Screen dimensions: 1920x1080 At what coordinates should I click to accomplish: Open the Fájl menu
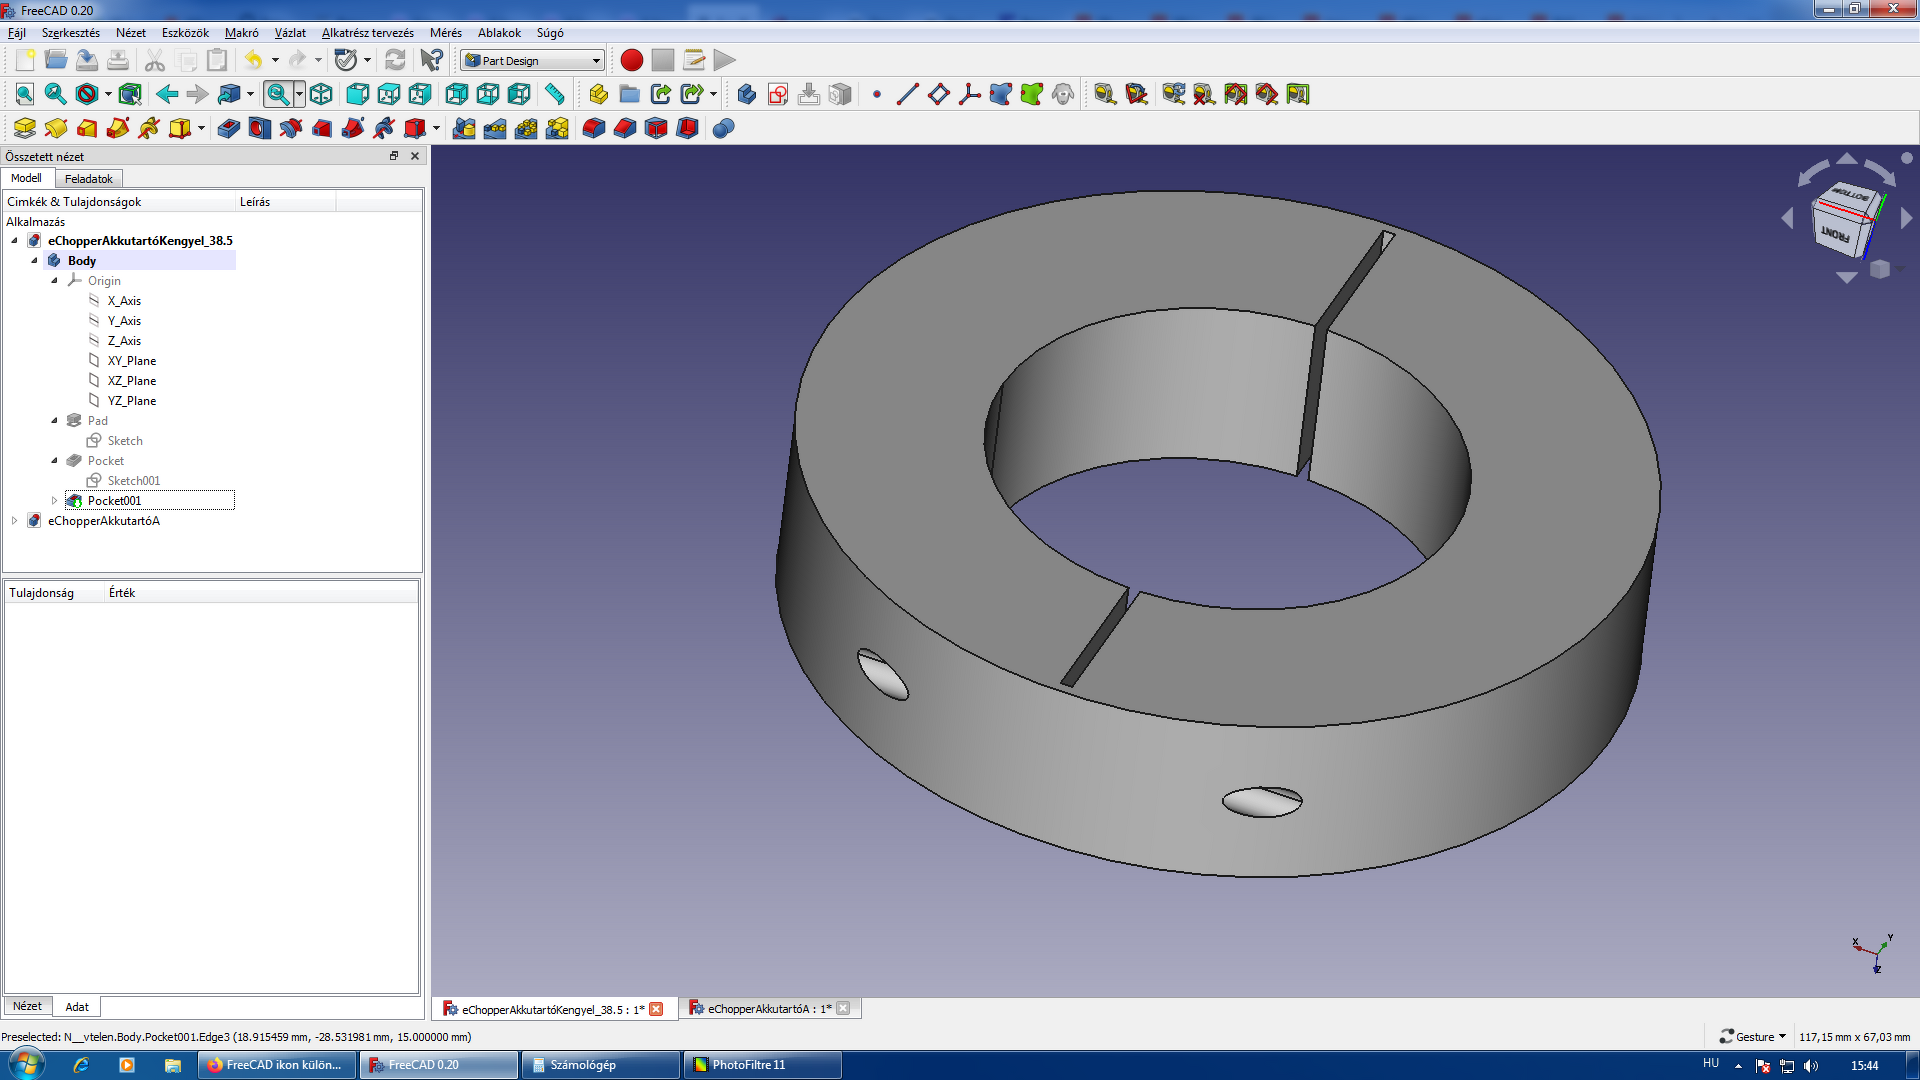tap(17, 33)
